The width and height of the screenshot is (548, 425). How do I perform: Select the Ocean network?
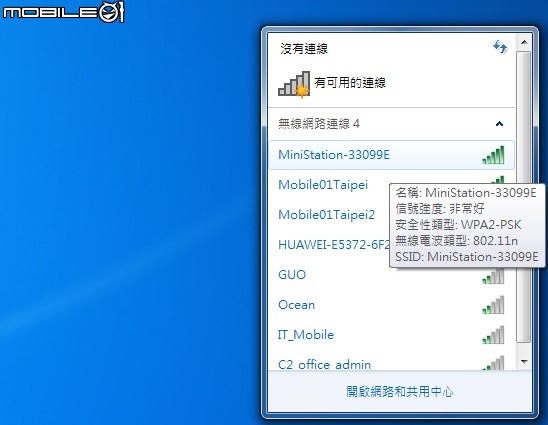[x=391, y=305]
